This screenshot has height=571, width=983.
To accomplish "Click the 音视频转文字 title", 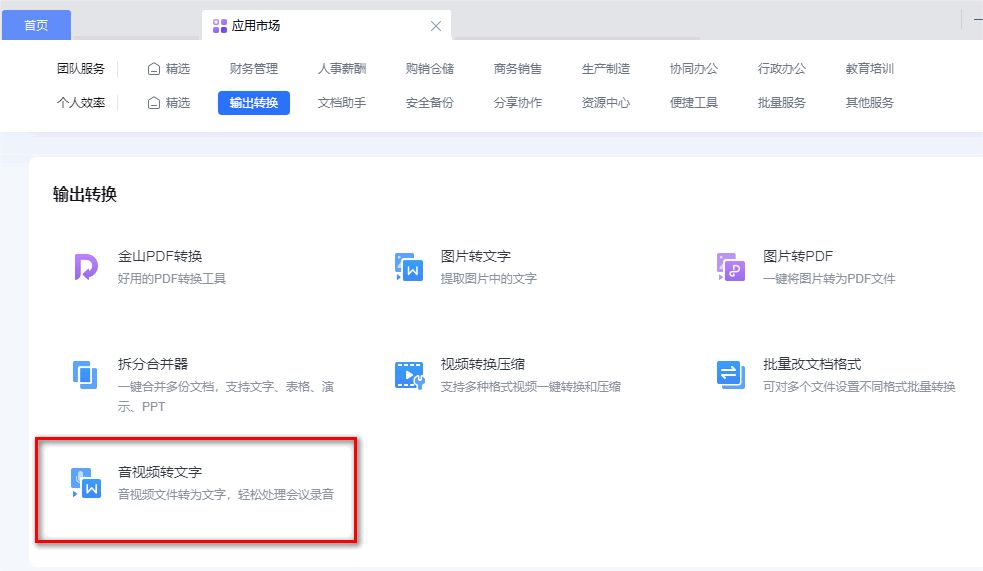I will click(x=160, y=472).
